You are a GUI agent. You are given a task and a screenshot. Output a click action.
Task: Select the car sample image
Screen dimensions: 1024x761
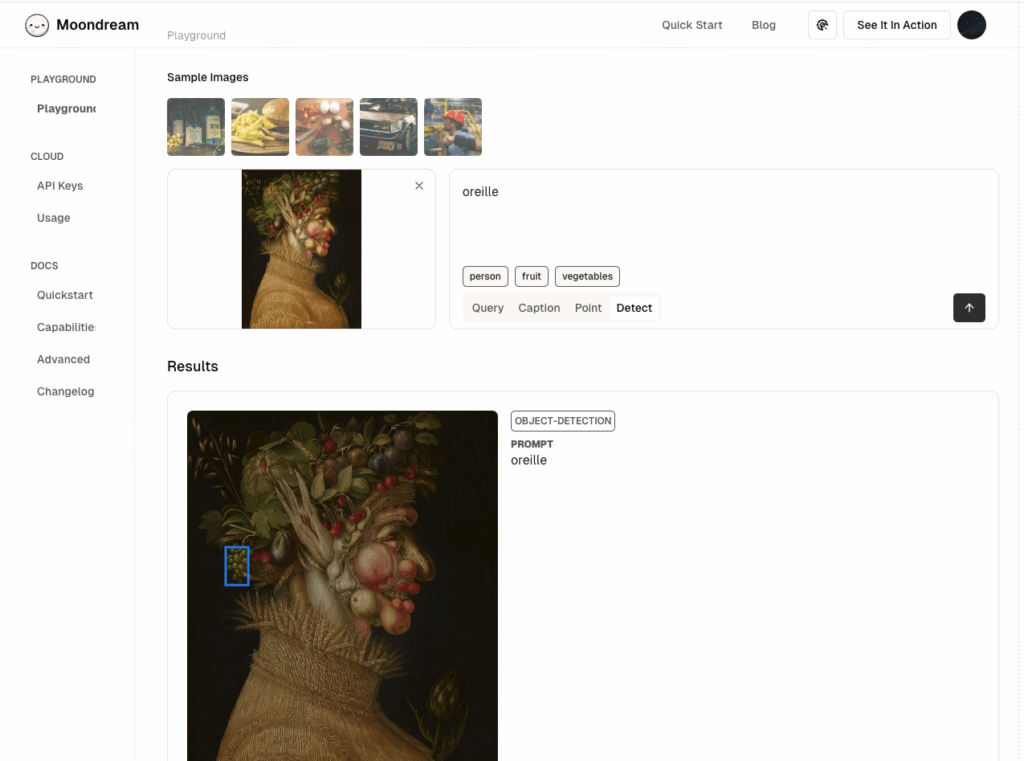pos(388,127)
